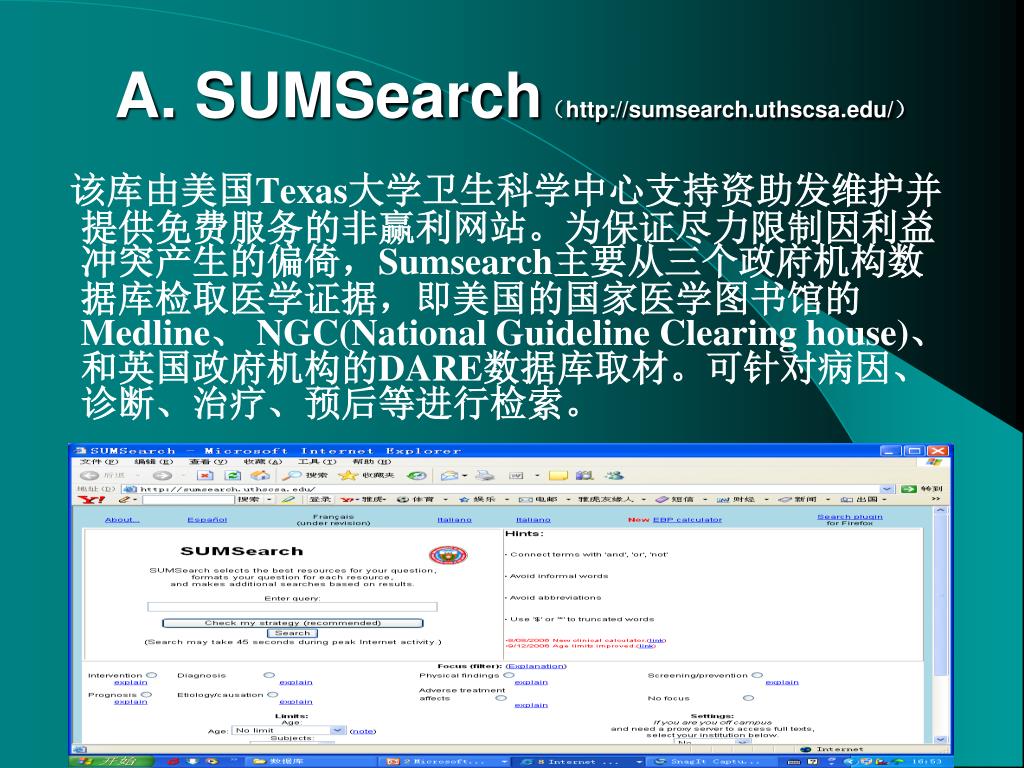
Task: Expand the Internet Explorer taskbar group dropdown
Action: 639,761
